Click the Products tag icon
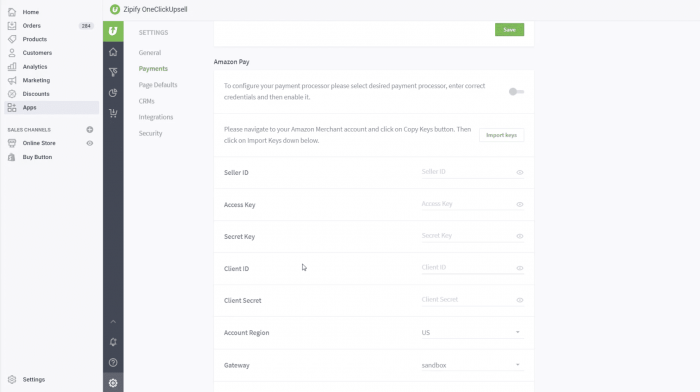Screen dimensions: 700x392 coord(12,39)
